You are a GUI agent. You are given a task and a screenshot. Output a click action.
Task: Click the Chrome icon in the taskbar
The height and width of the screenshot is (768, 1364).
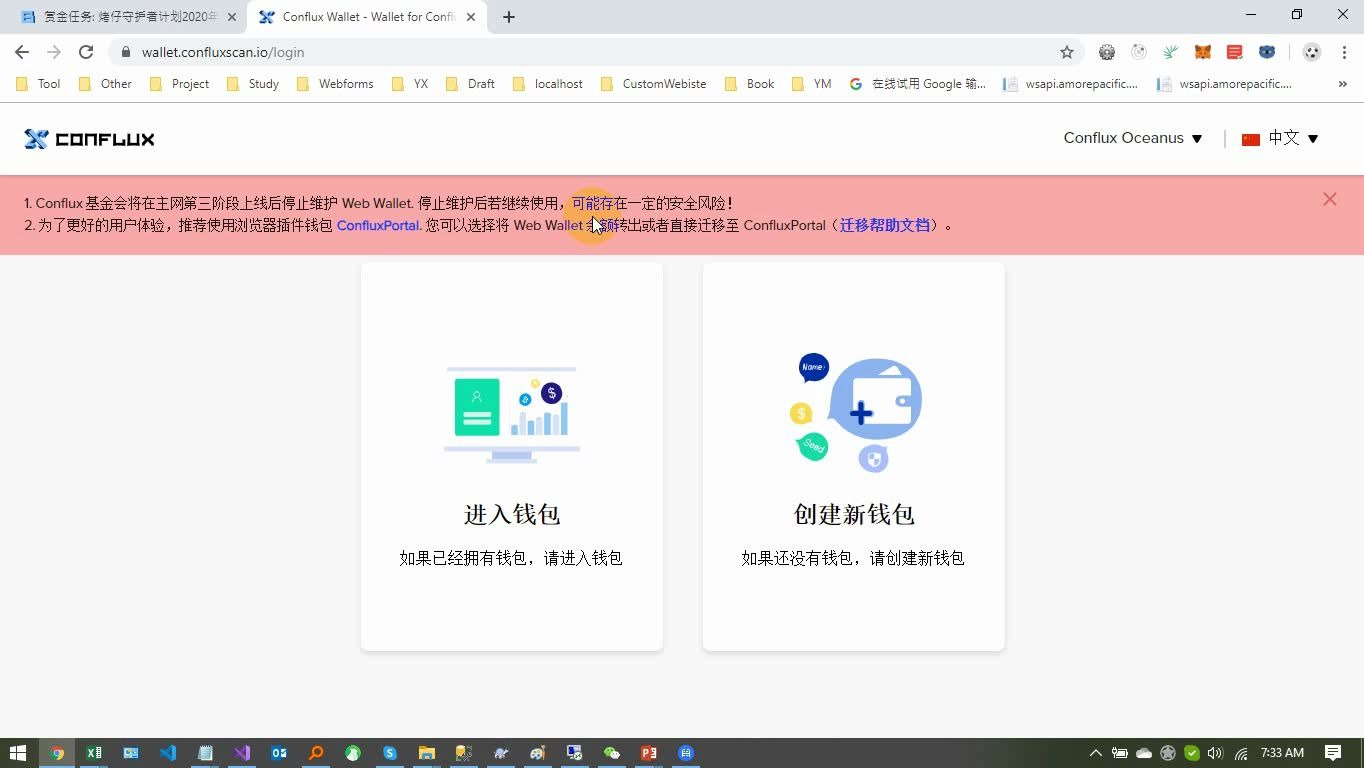[x=57, y=753]
